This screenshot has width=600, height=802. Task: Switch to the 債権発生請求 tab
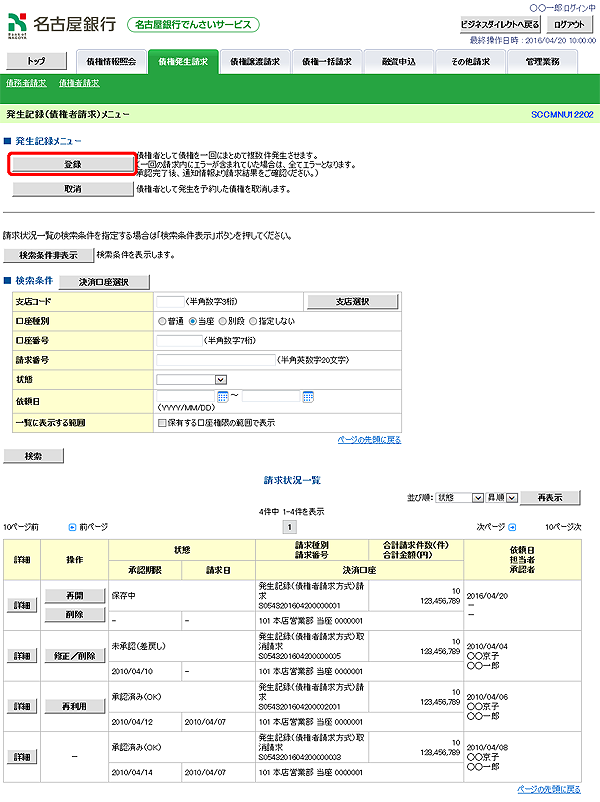click(183, 62)
